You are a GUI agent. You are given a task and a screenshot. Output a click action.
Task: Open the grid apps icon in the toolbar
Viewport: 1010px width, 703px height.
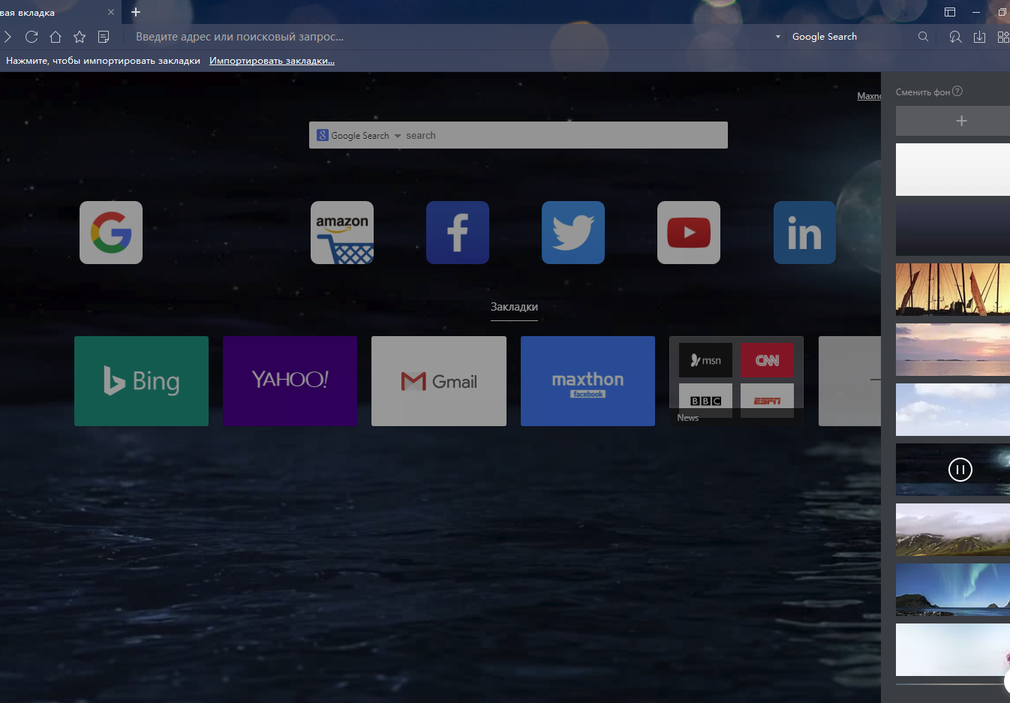[x=1003, y=37]
